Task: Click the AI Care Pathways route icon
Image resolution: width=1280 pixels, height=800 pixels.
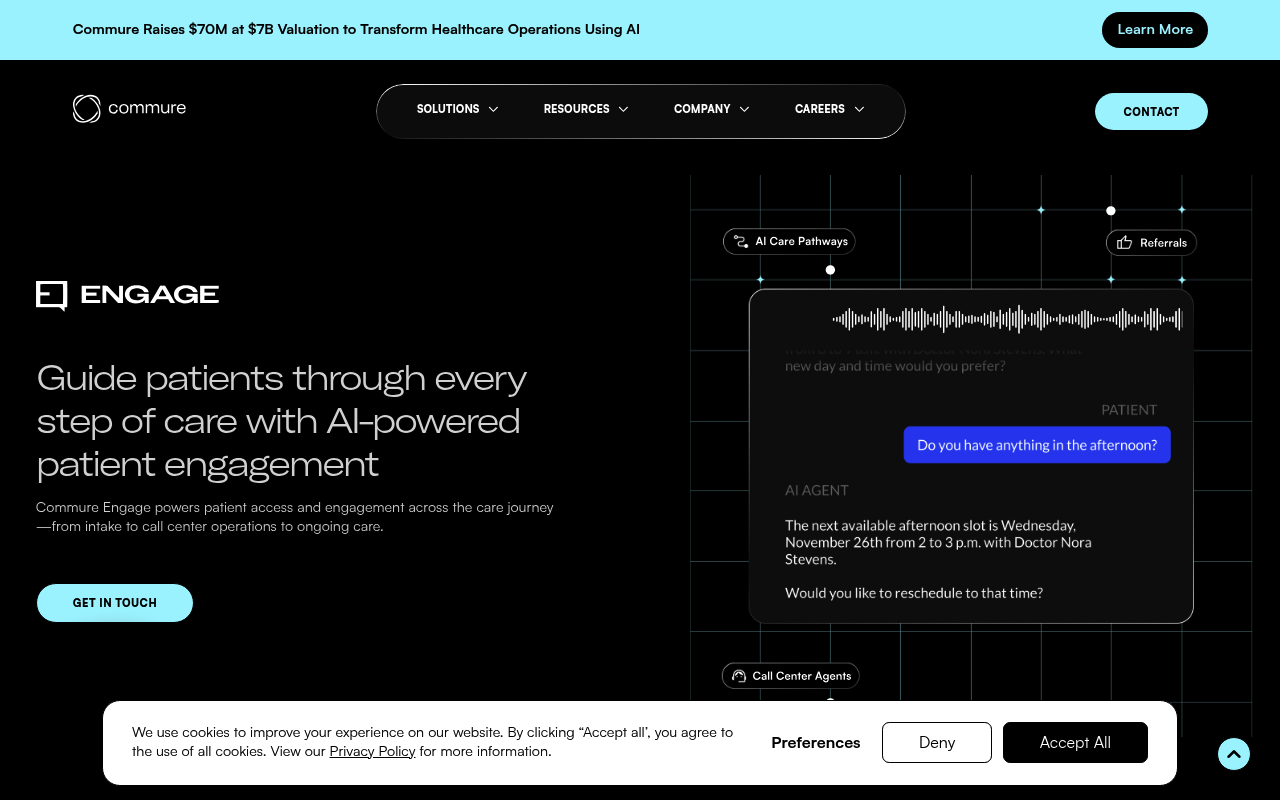Action: click(741, 241)
